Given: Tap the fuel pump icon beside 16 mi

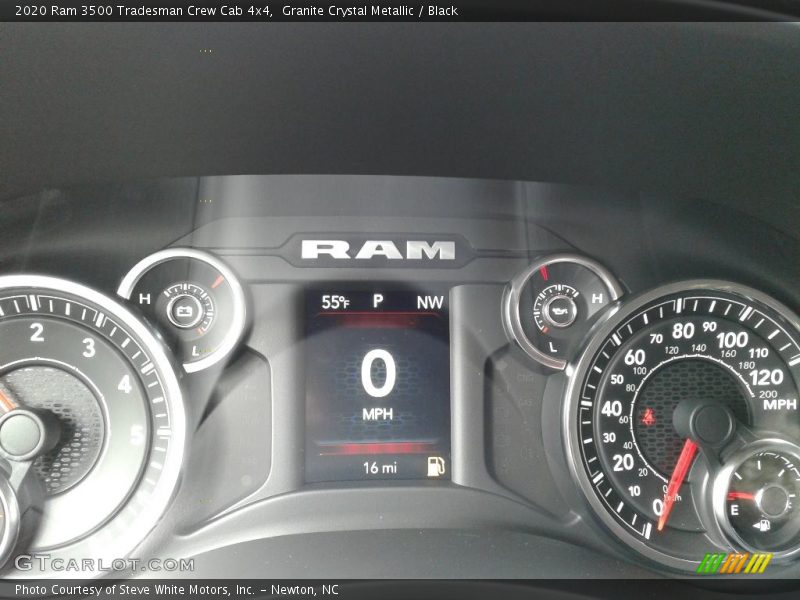Looking at the screenshot, I should point(435,466).
